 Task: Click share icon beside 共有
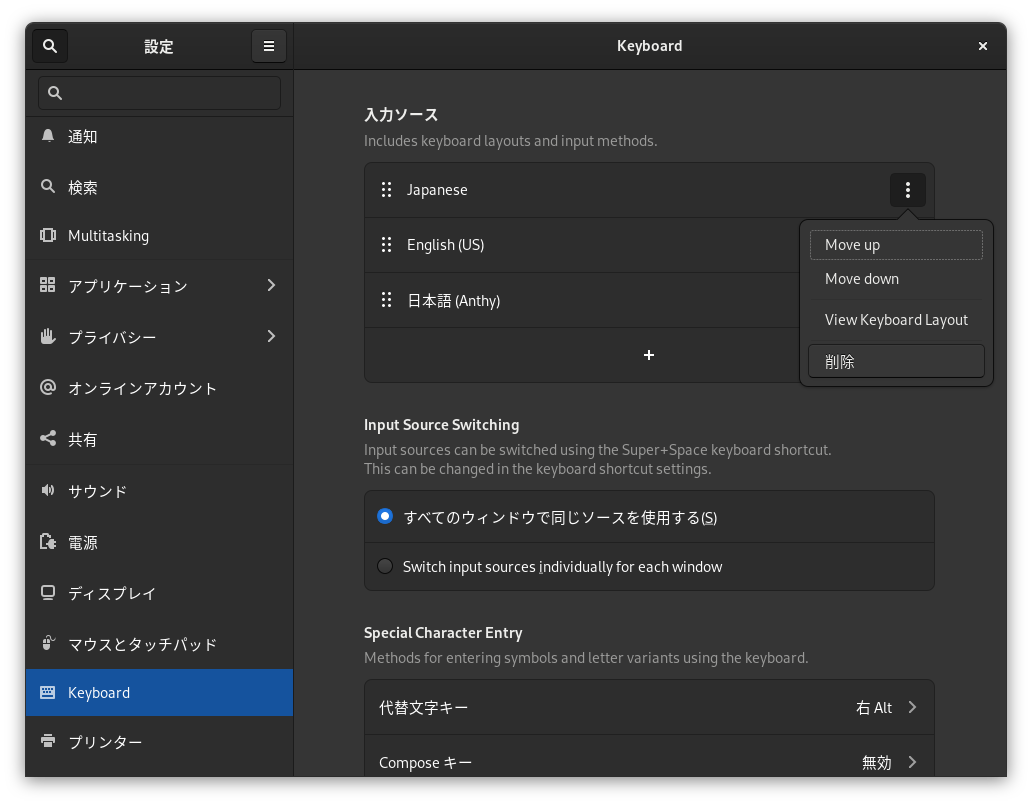pyautogui.click(x=47, y=438)
